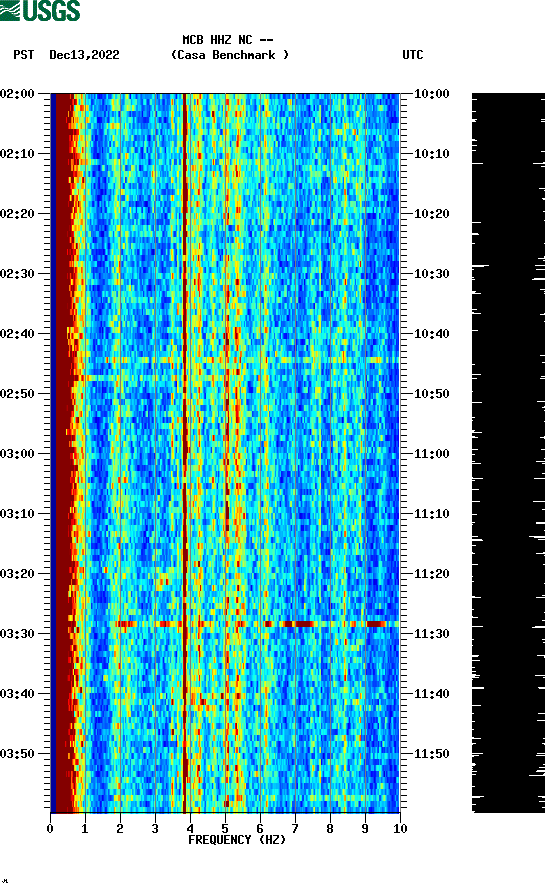The height and width of the screenshot is (892, 552).
Task: Click the '5' frequency axis tick label
Action: pyautogui.click(x=225, y=829)
